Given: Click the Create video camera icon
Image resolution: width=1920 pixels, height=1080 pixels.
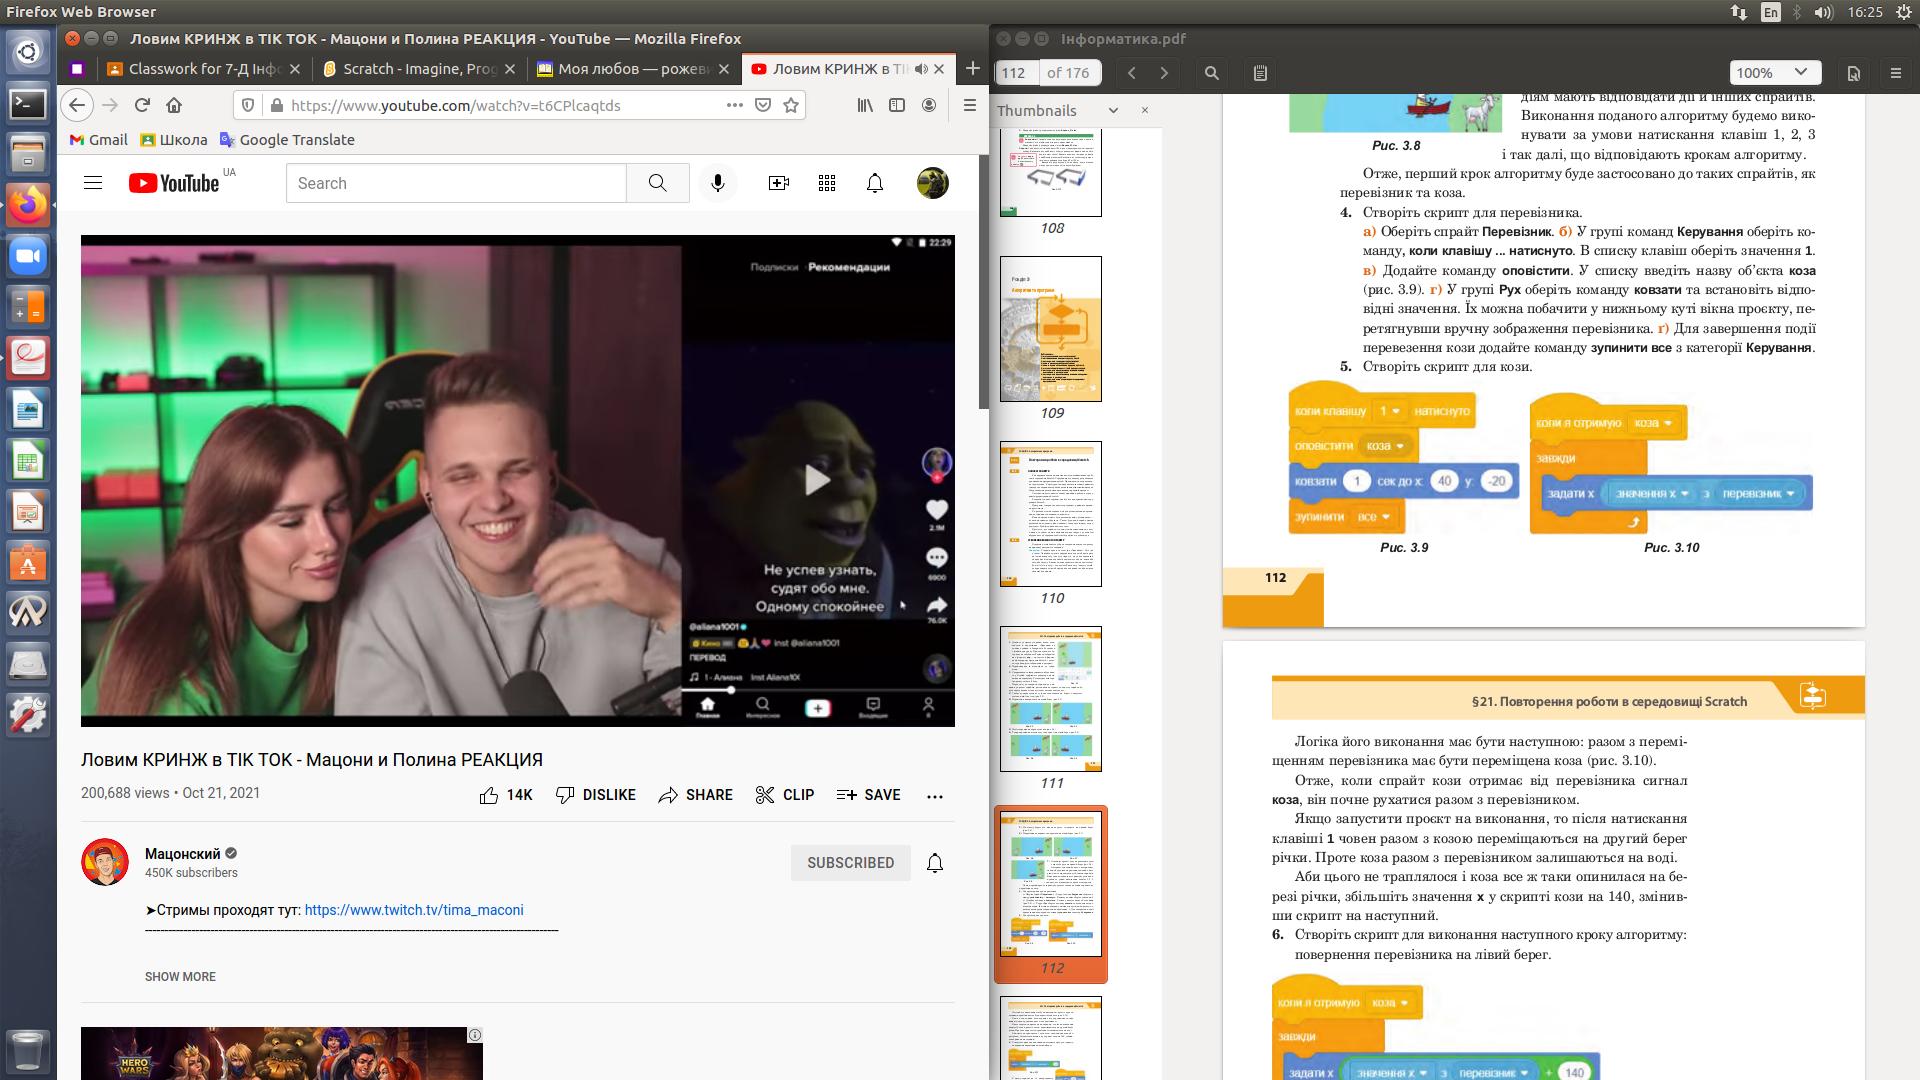Looking at the screenshot, I should pos(778,183).
